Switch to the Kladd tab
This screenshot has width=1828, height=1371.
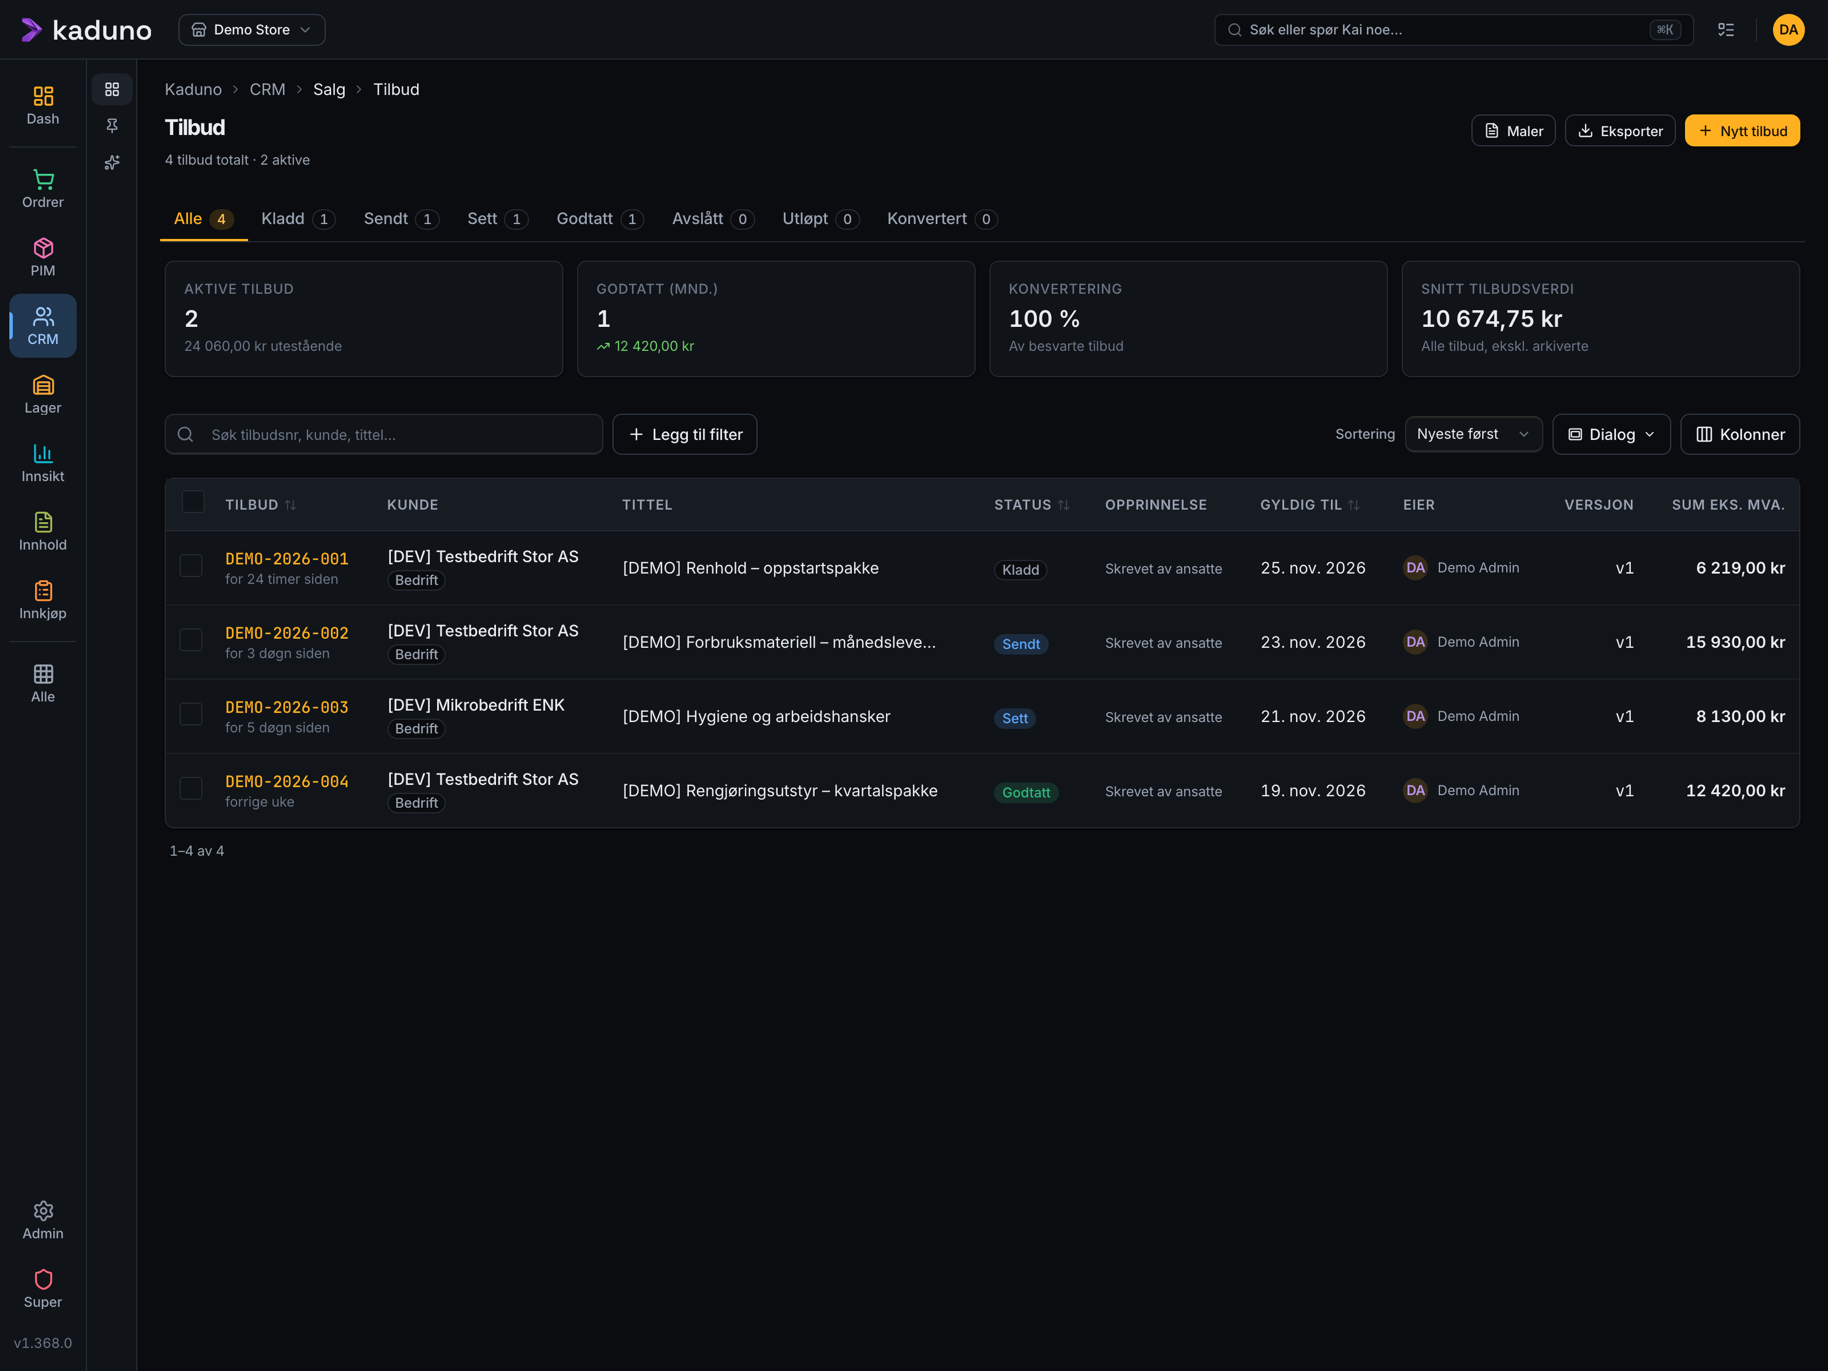coord(298,219)
